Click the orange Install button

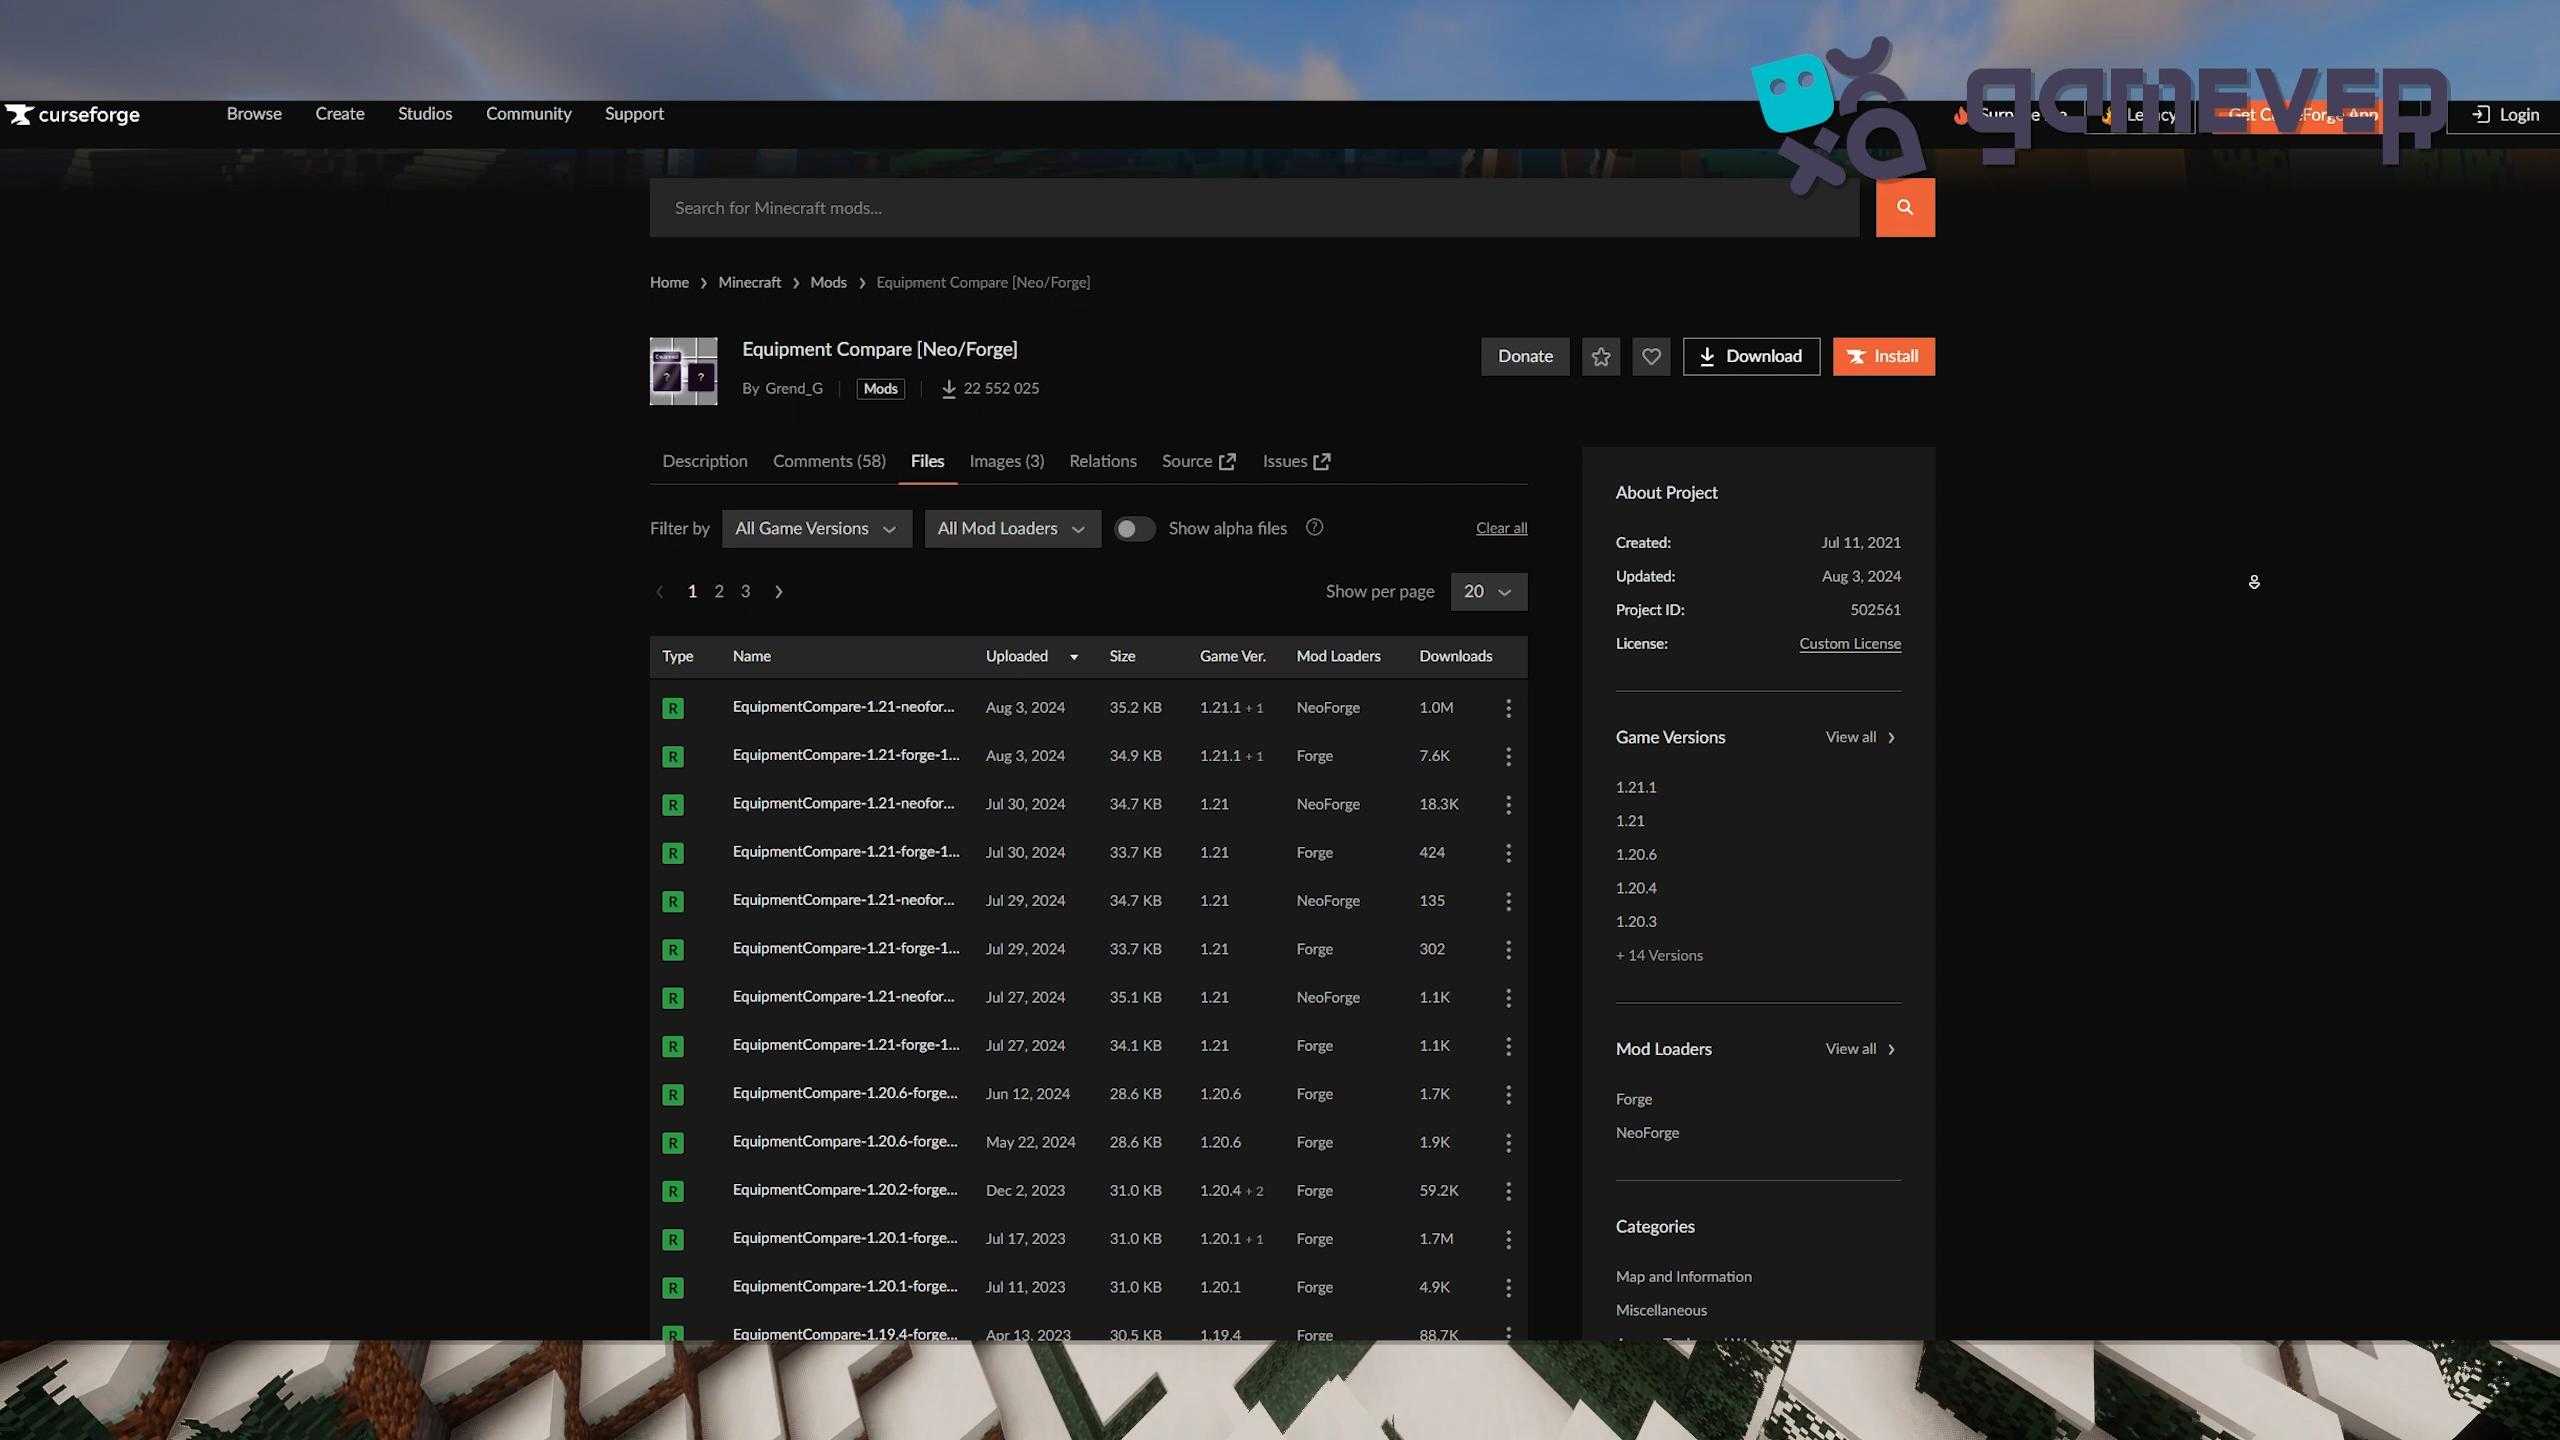coord(1883,356)
